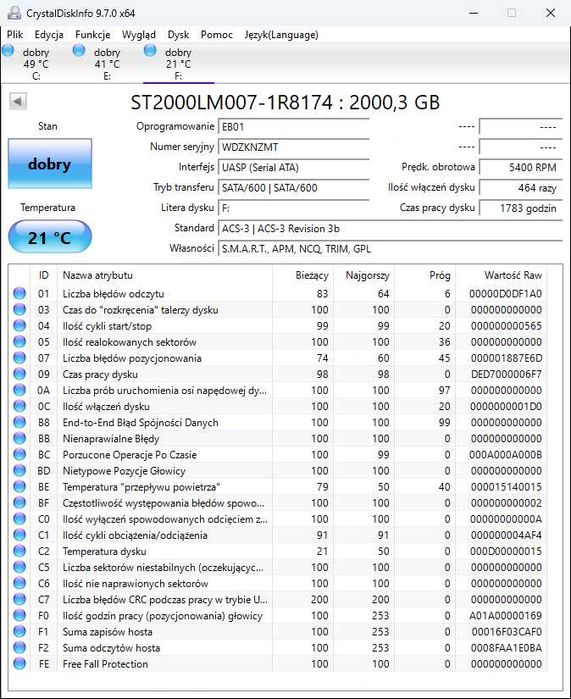The height and width of the screenshot is (699, 571).
Task: Click the firmware field showing EB01
Action: pyautogui.click(x=294, y=127)
